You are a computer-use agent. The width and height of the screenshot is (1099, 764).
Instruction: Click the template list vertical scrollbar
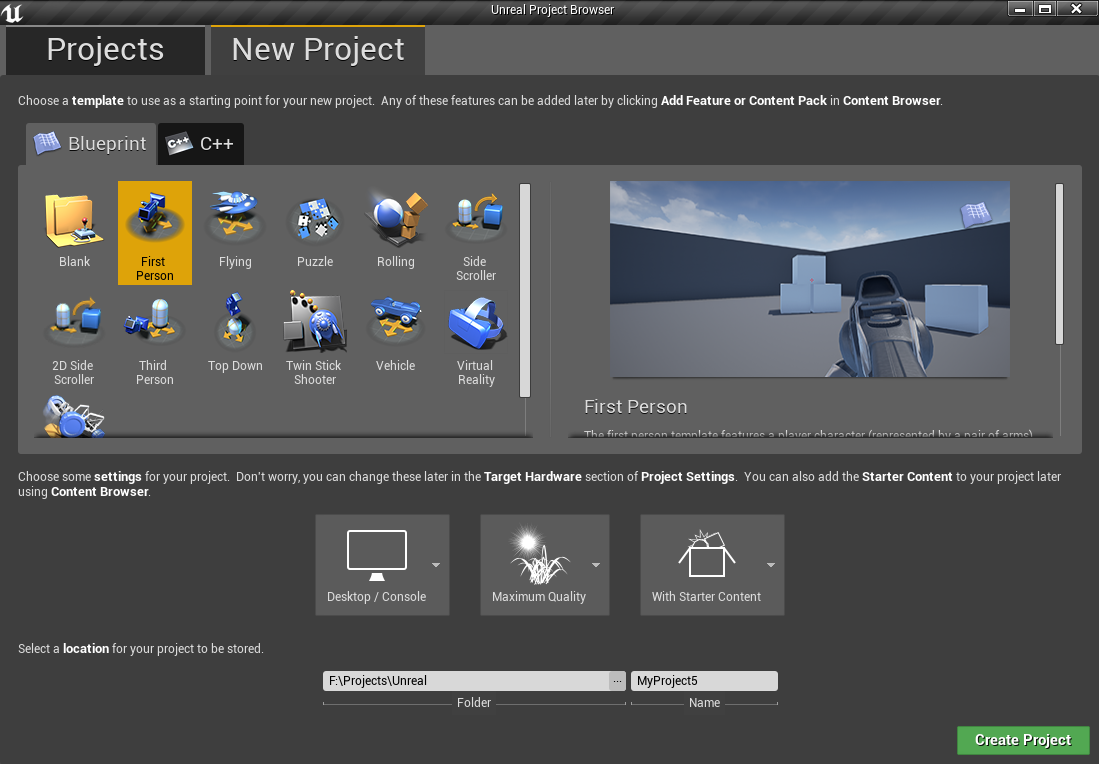(x=525, y=290)
